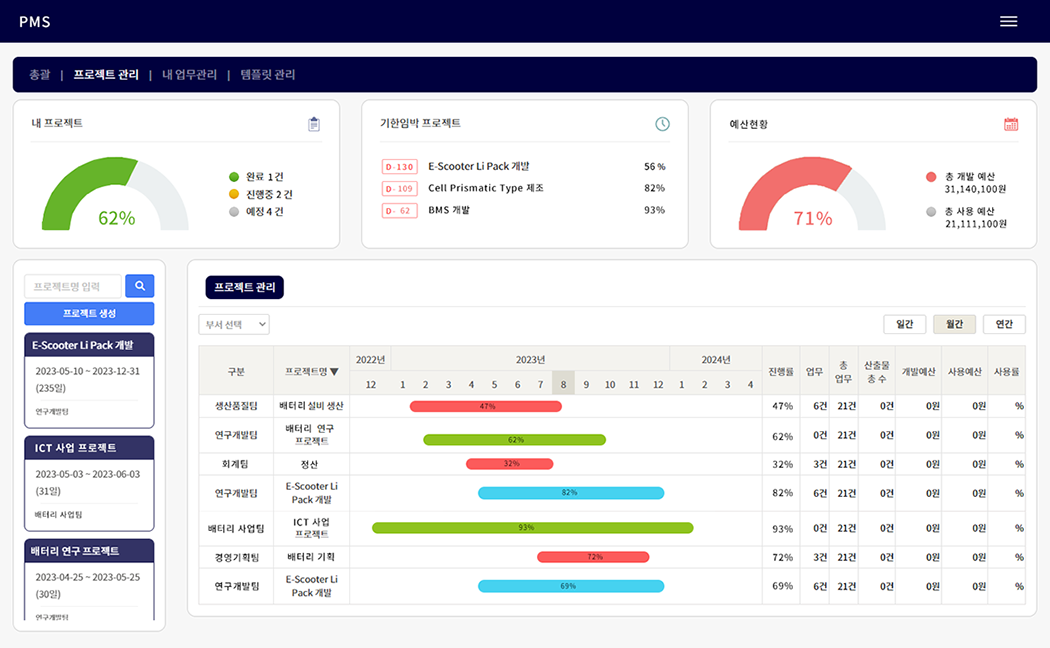Switch timeline view to 월간

click(954, 324)
